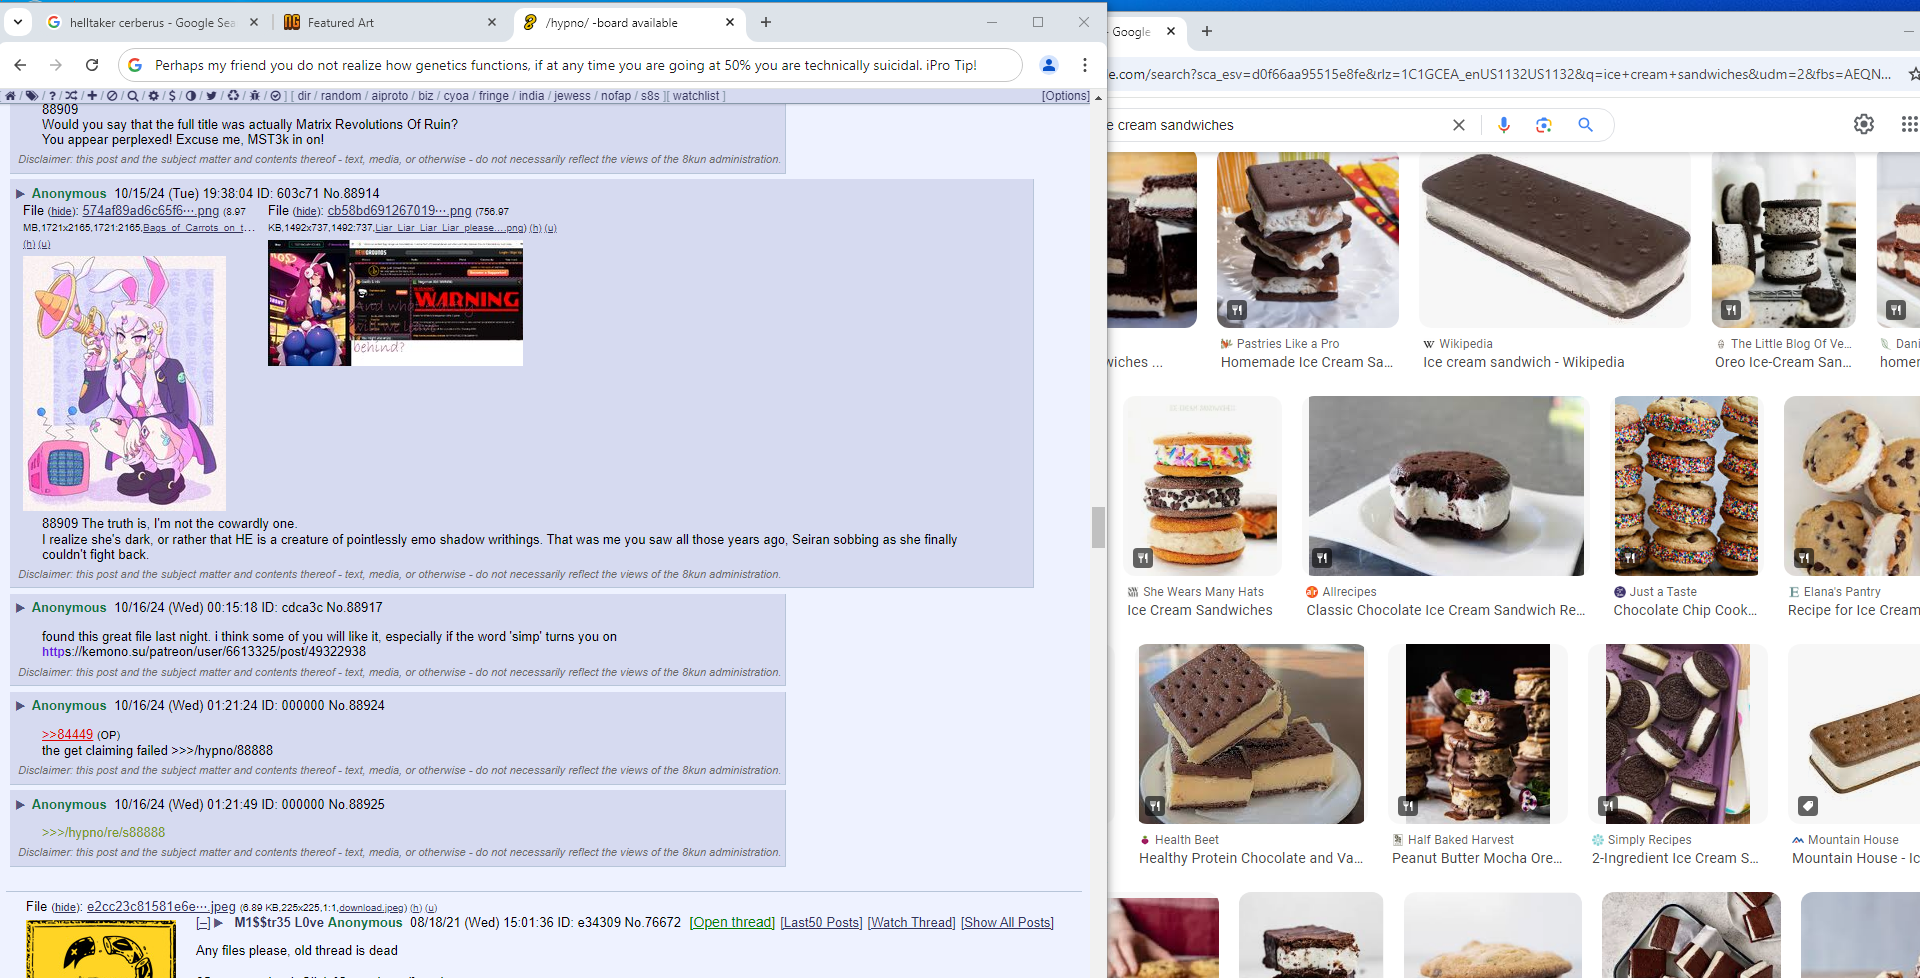The height and width of the screenshot is (978, 1920).
Task: Open a new tab in the hypno window
Action: click(766, 22)
